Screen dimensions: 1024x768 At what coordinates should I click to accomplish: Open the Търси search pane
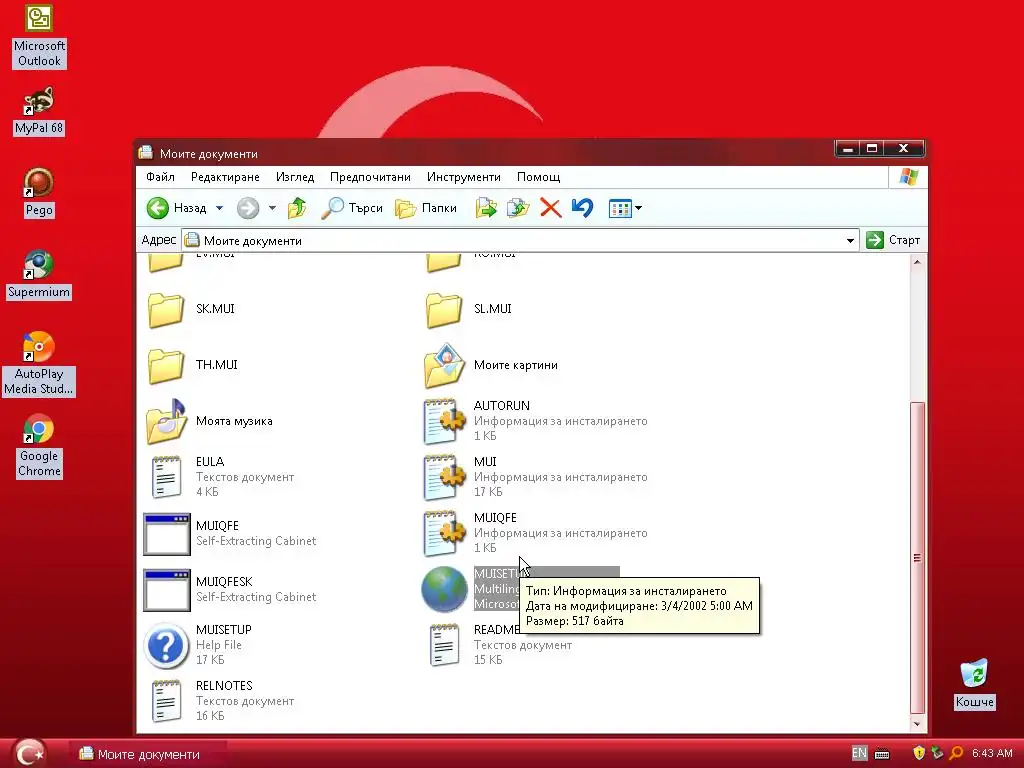click(x=351, y=208)
